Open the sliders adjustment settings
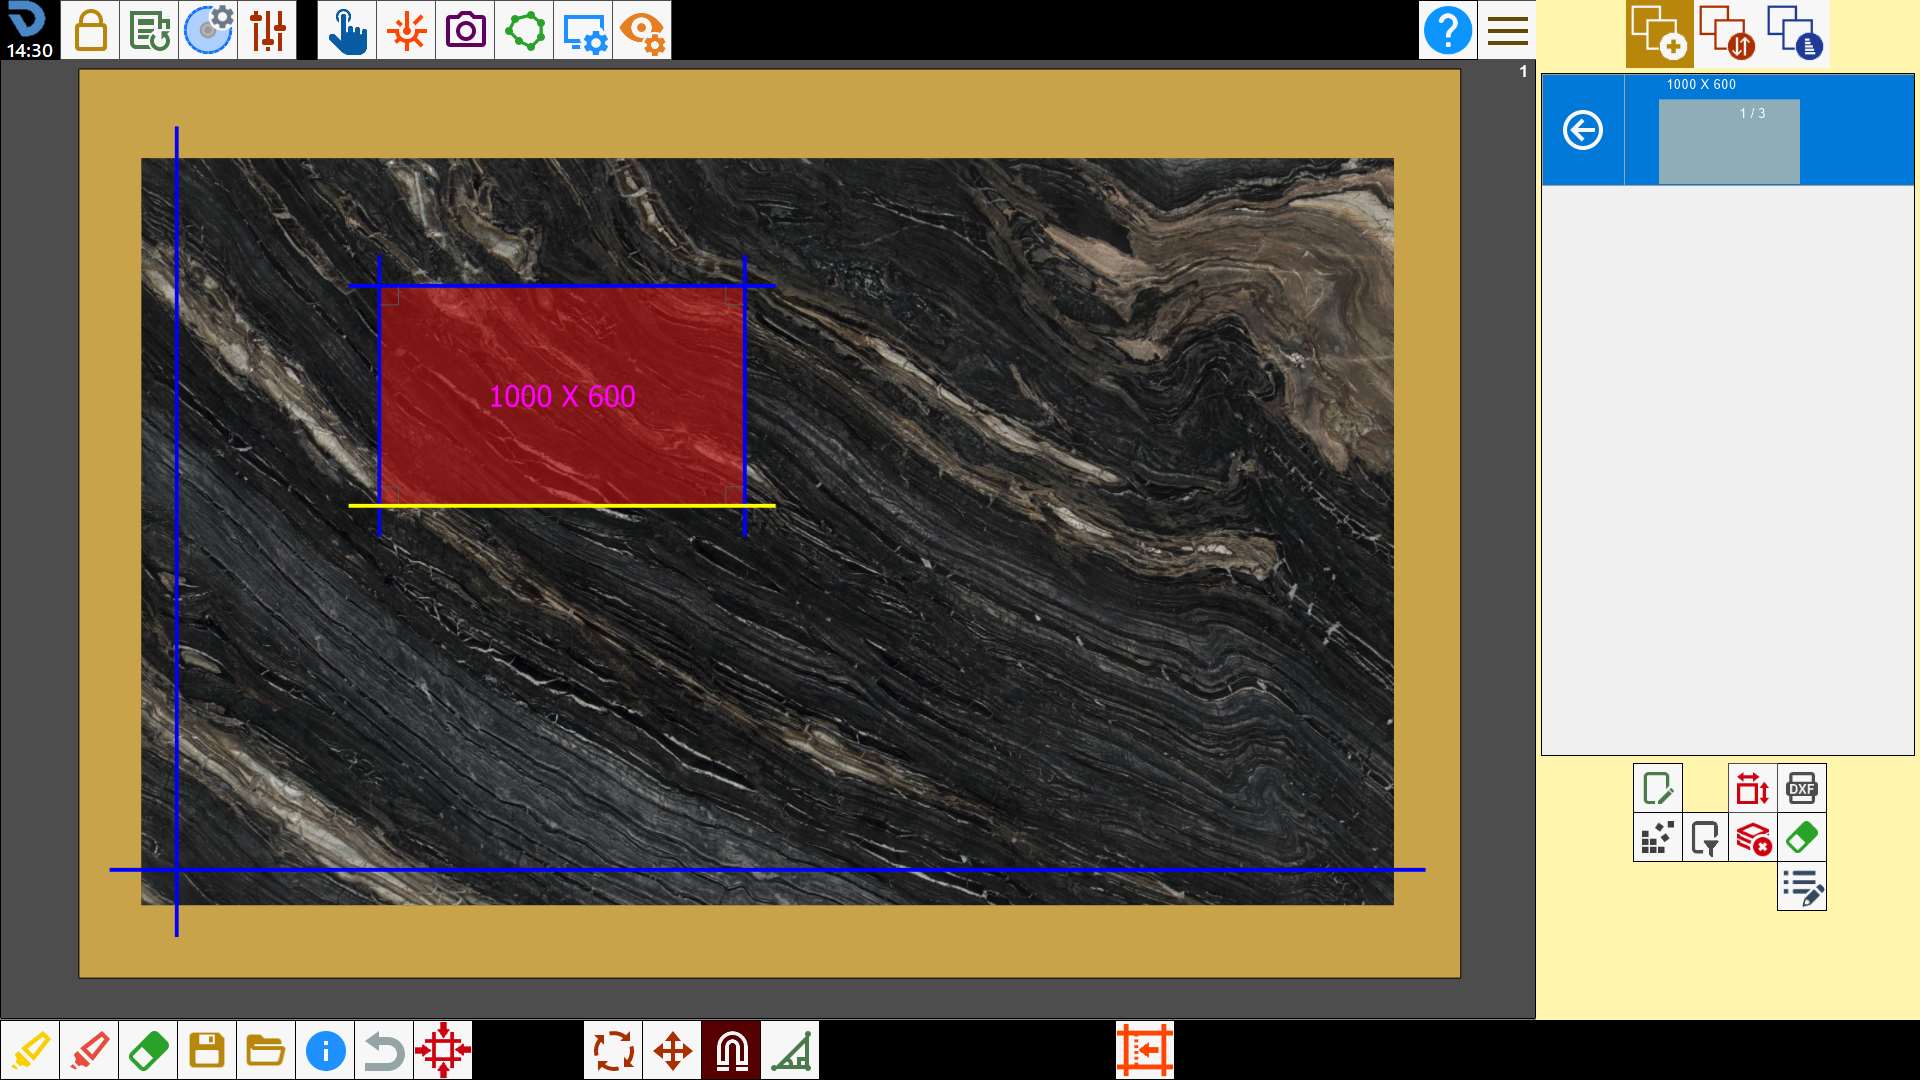Viewport: 1920px width, 1080px height. (267, 30)
